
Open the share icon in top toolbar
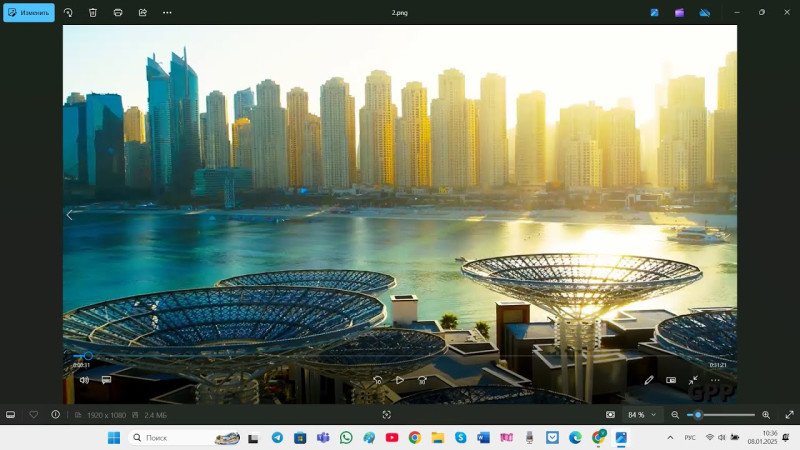click(x=142, y=13)
